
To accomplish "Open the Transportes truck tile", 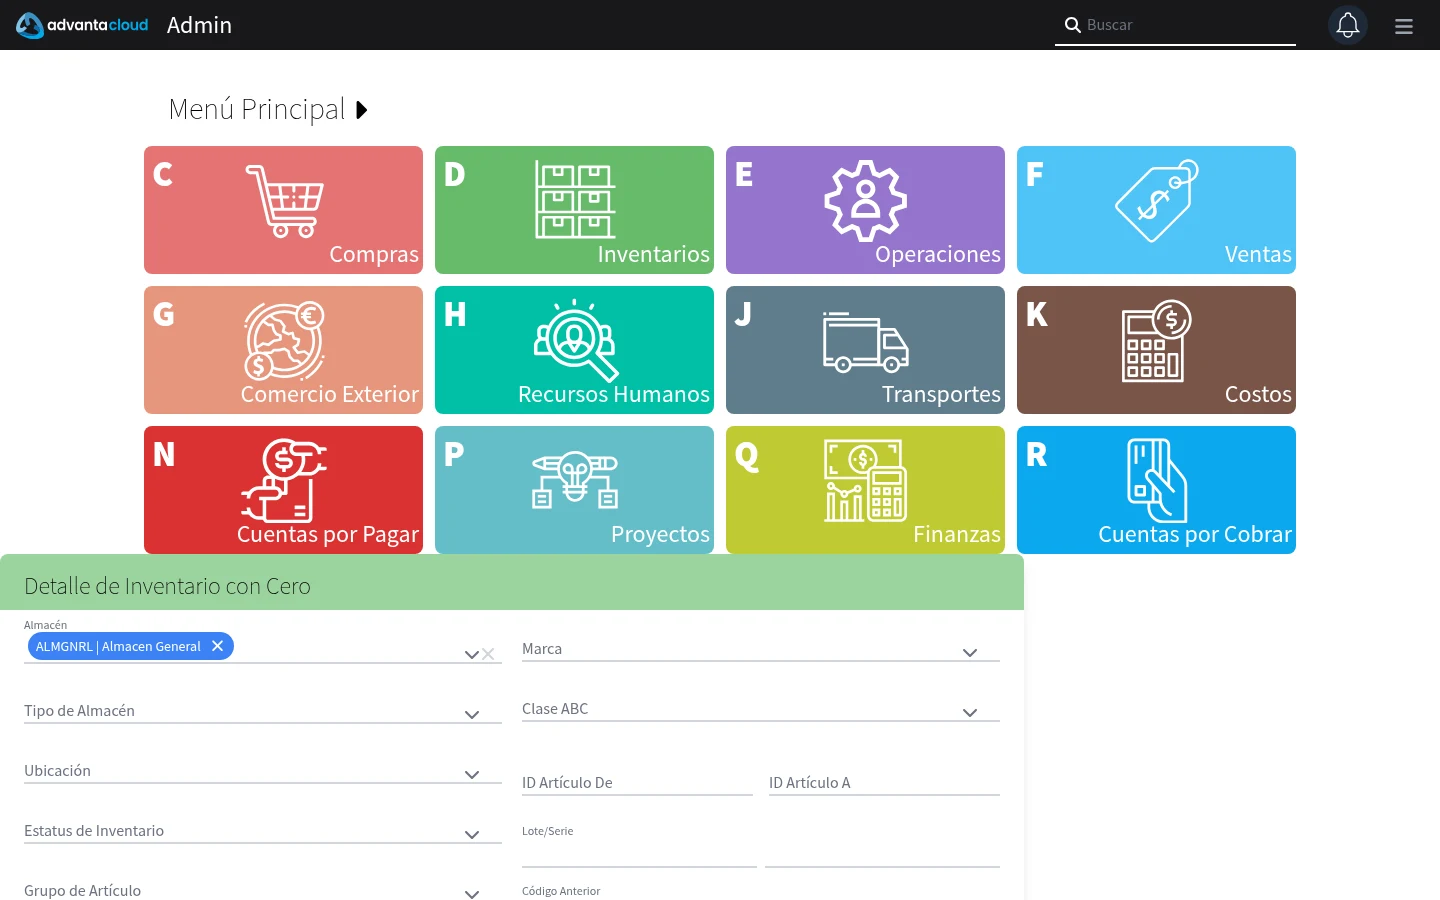I will 865,350.
